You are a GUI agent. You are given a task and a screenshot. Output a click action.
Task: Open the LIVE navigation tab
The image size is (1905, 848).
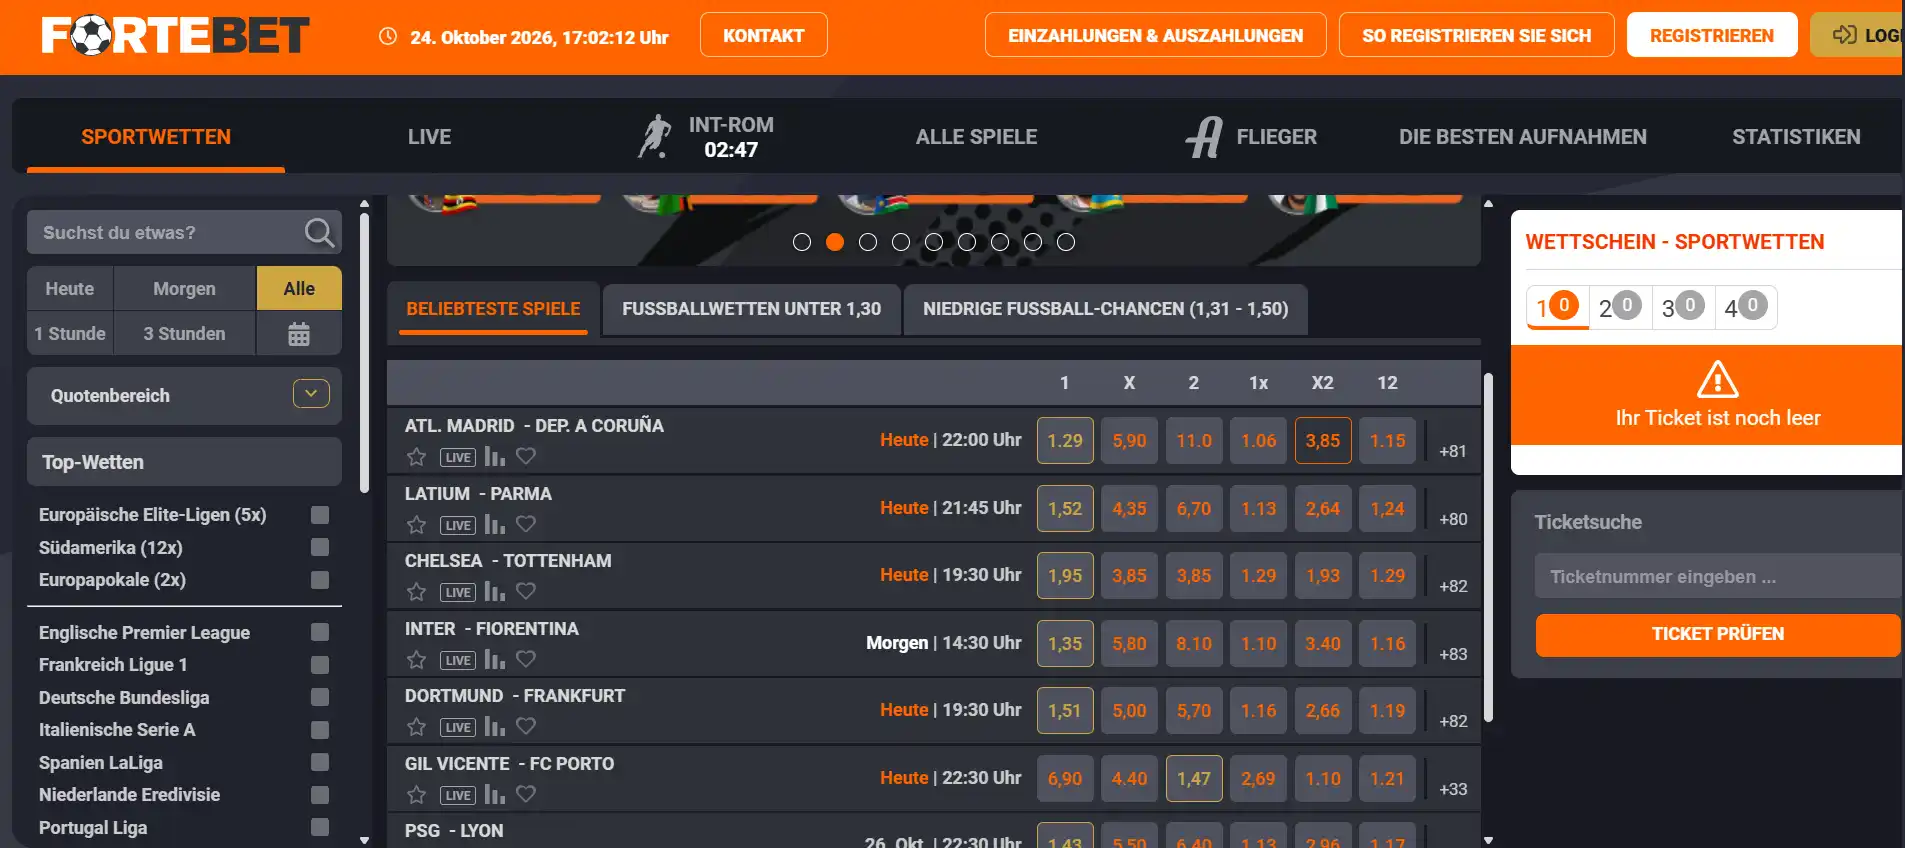[429, 137]
